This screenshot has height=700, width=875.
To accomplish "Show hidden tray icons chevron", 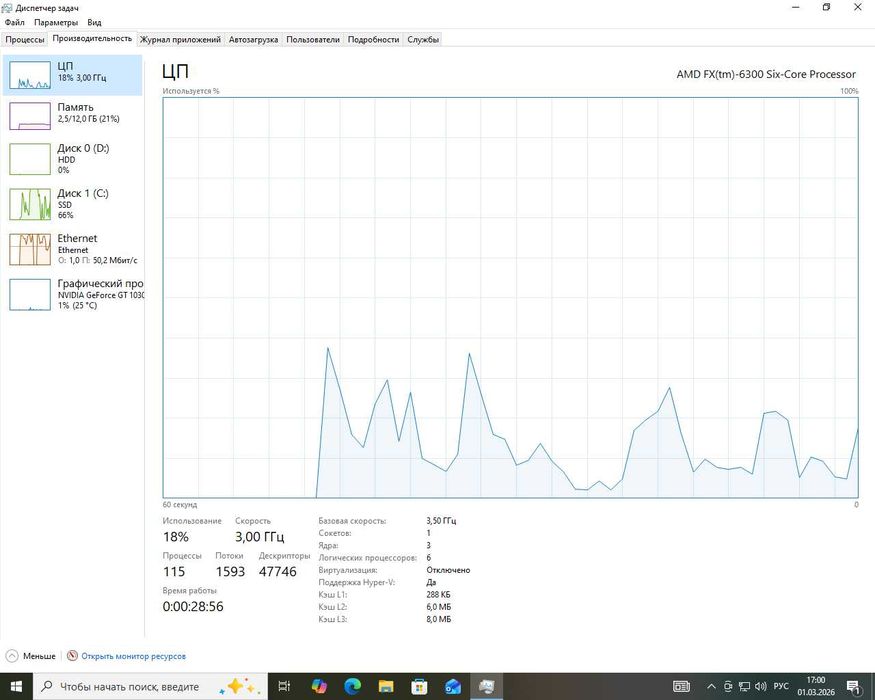I will coord(711,686).
